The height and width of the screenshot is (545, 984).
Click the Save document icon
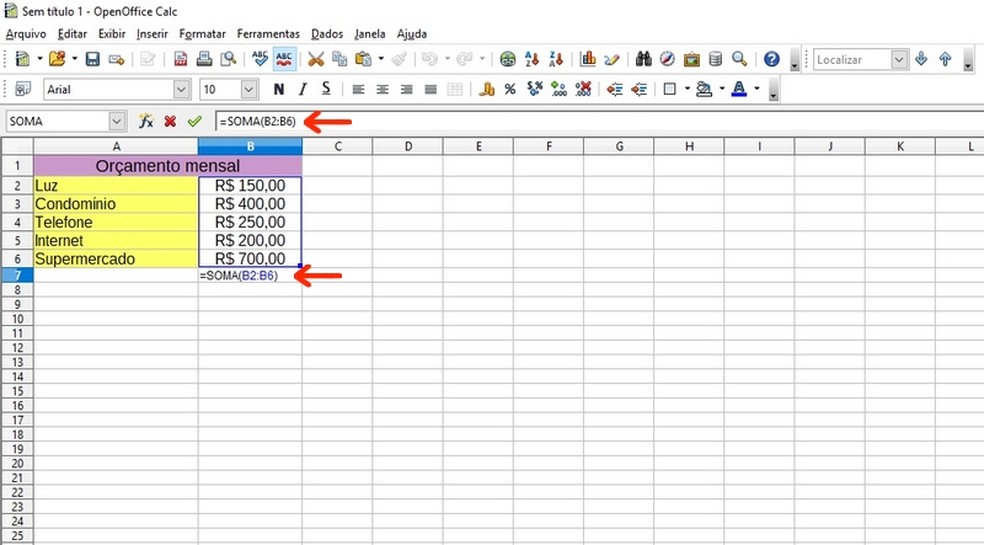pyautogui.click(x=93, y=60)
